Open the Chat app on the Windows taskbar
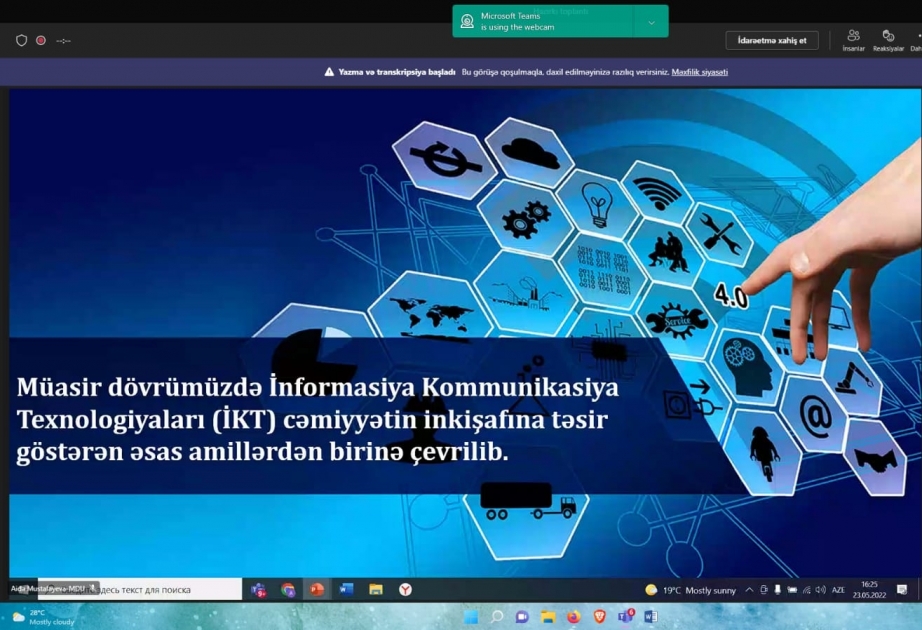Viewport: 922px width, 630px height. (x=522, y=616)
